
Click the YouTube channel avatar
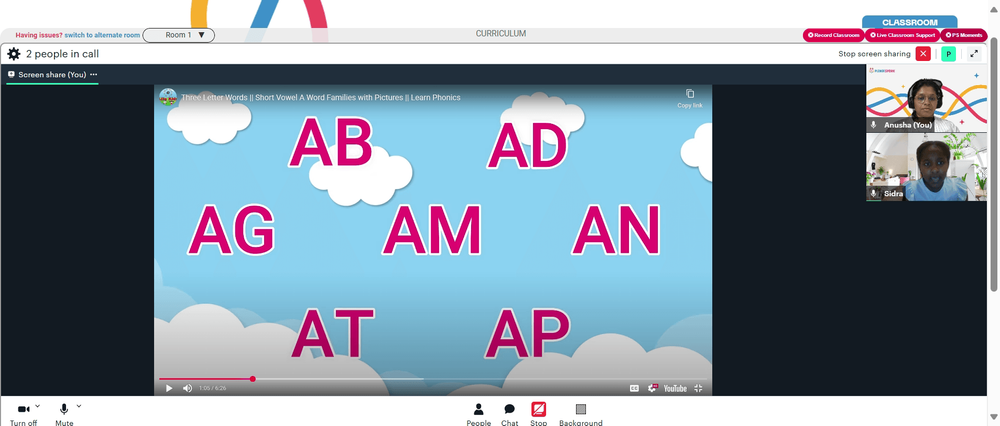168,97
